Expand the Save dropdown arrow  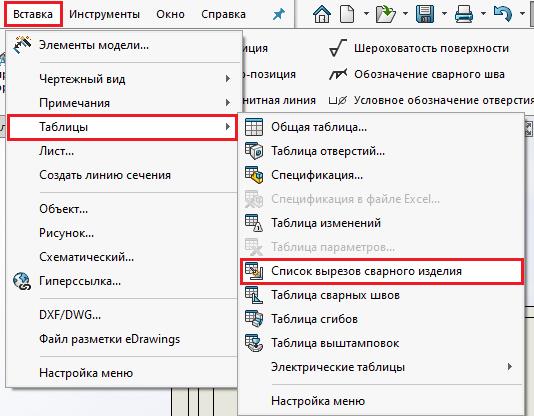444,14
